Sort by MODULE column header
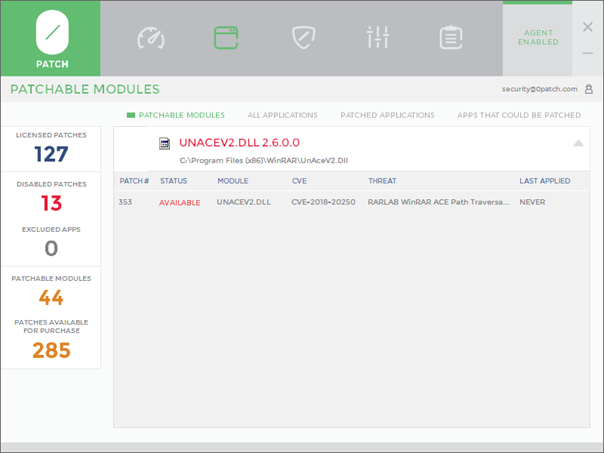Image resolution: width=604 pixels, height=453 pixels. tap(233, 181)
